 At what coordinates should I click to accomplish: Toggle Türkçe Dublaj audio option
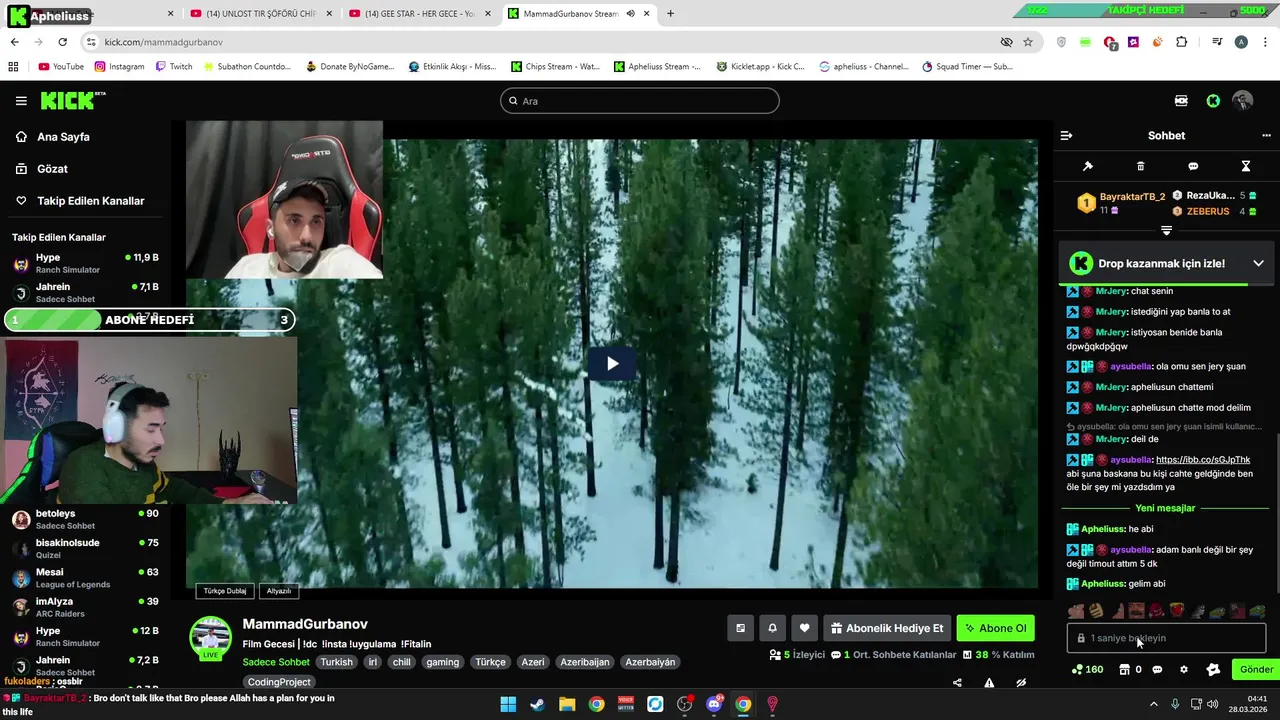(x=225, y=591)
